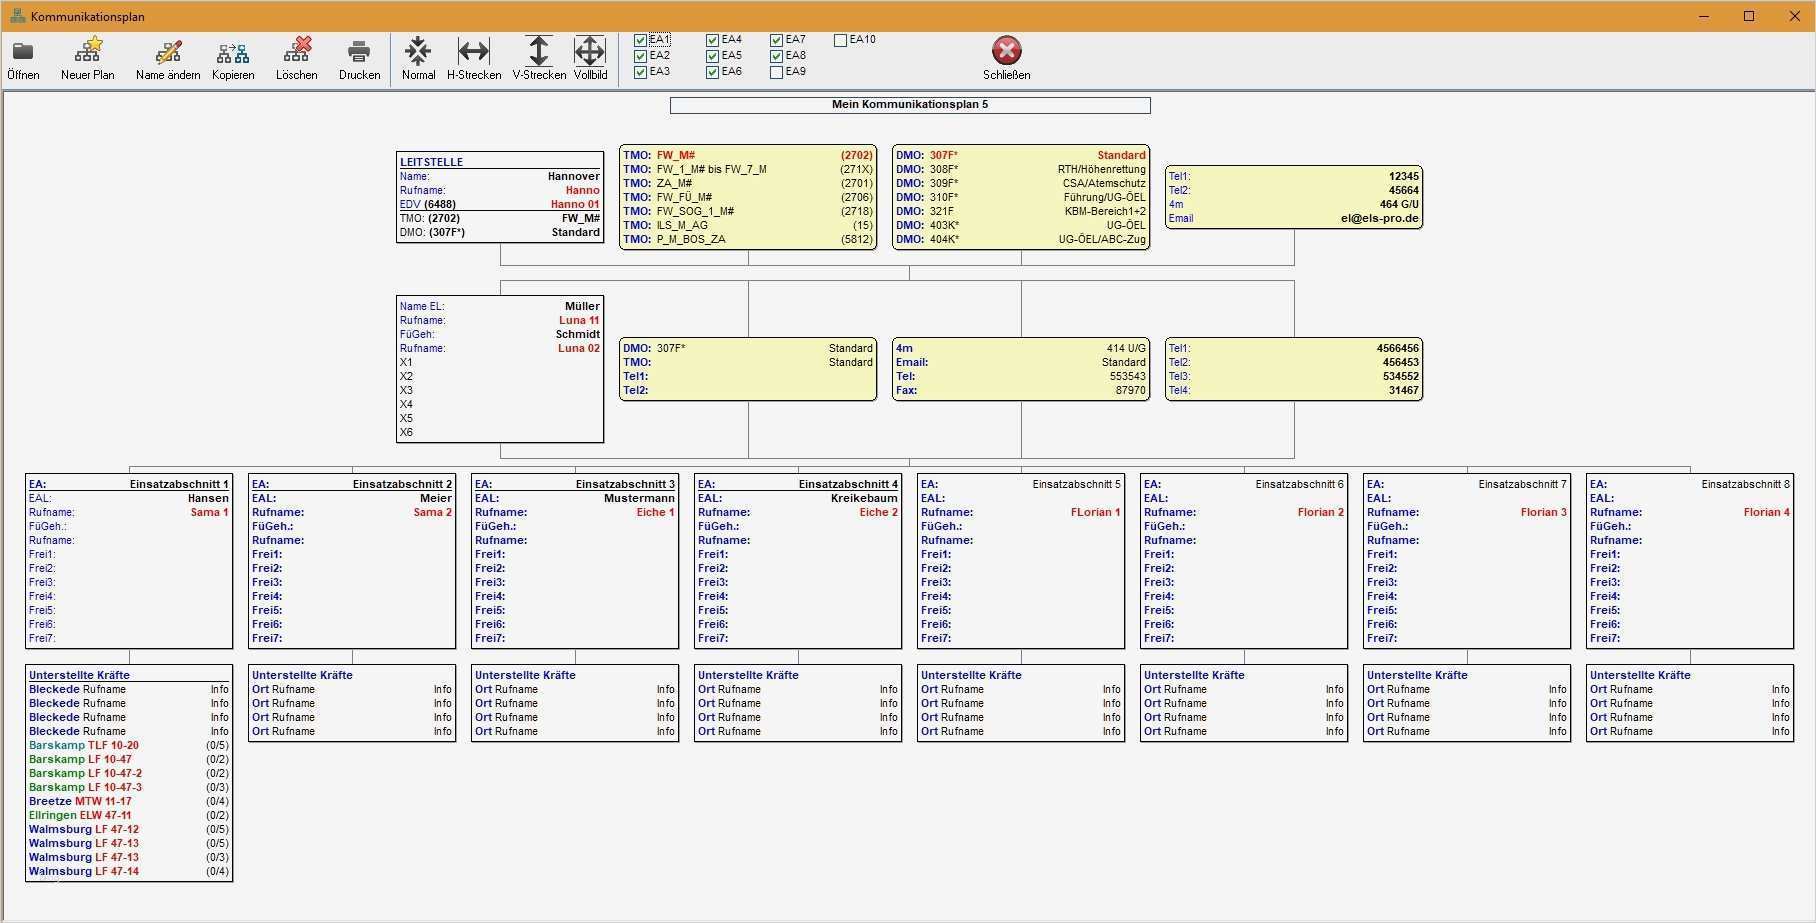Select the Barskamp TLF 10-20 unit entry
The height and width of the screenshot is (923, 1816).
coord(84,745)
